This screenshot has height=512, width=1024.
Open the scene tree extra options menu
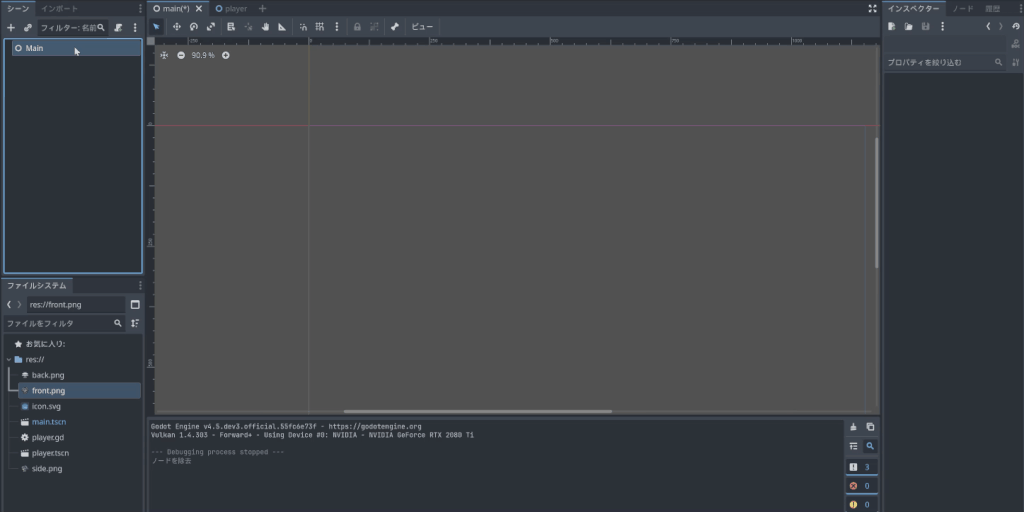click(x=135, y=27)
